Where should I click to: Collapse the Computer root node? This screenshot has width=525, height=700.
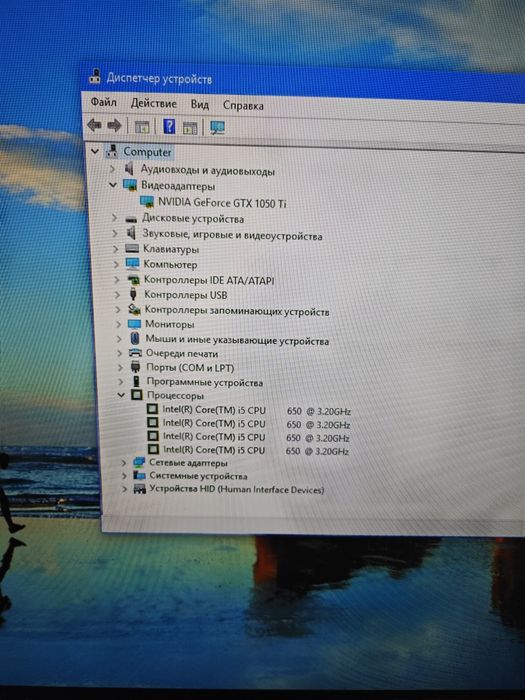pos(95,151)
